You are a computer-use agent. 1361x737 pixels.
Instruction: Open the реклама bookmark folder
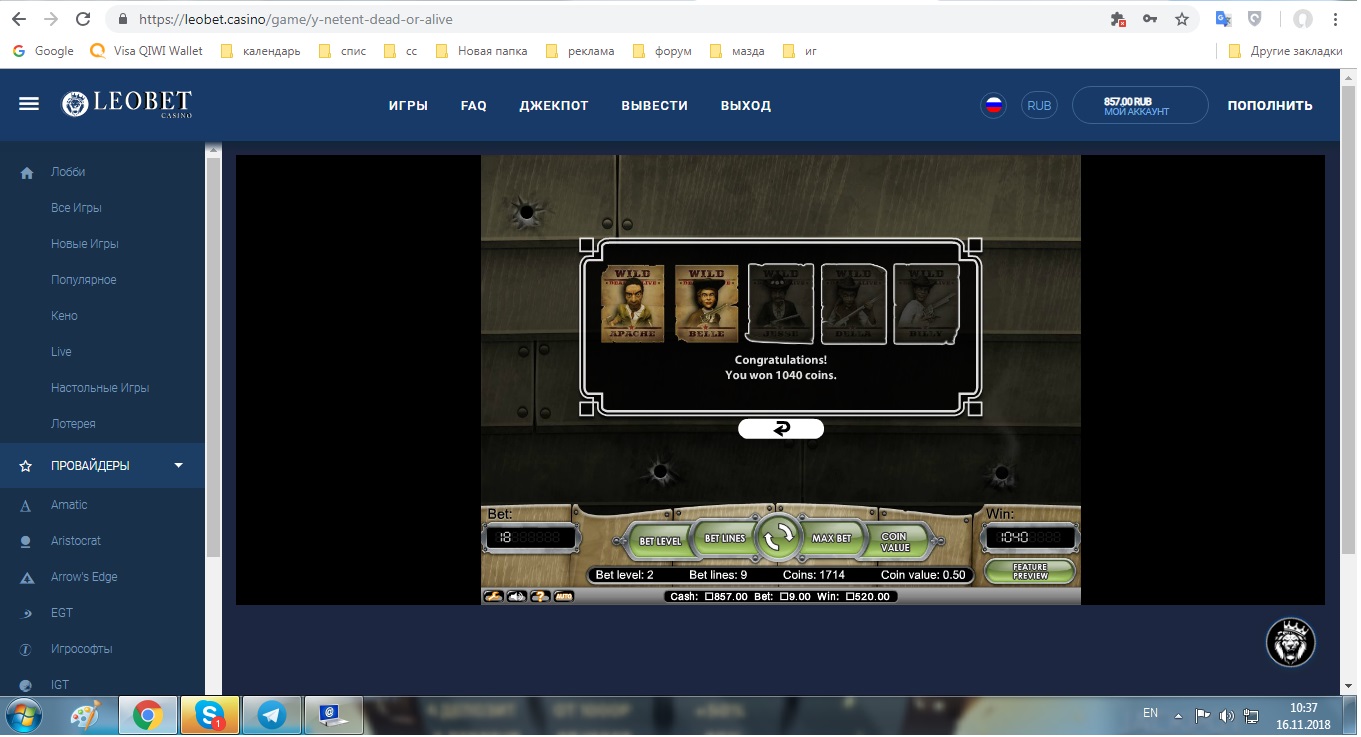[x=581, y=51]
